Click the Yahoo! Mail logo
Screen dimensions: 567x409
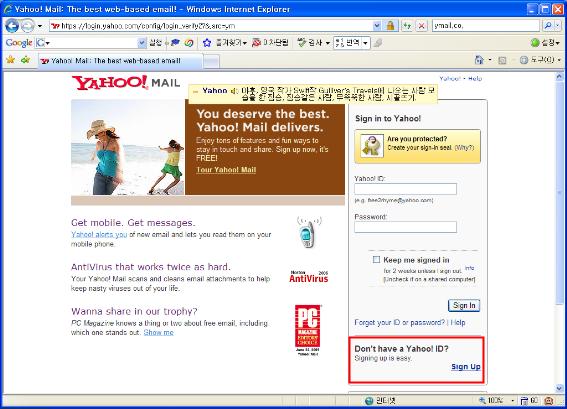(126, 83)
